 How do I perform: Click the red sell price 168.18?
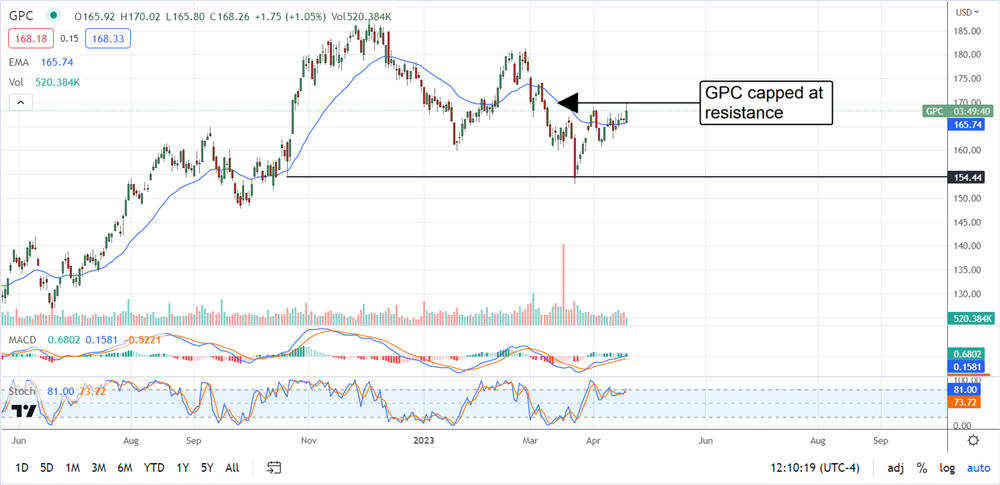(29, 40)
